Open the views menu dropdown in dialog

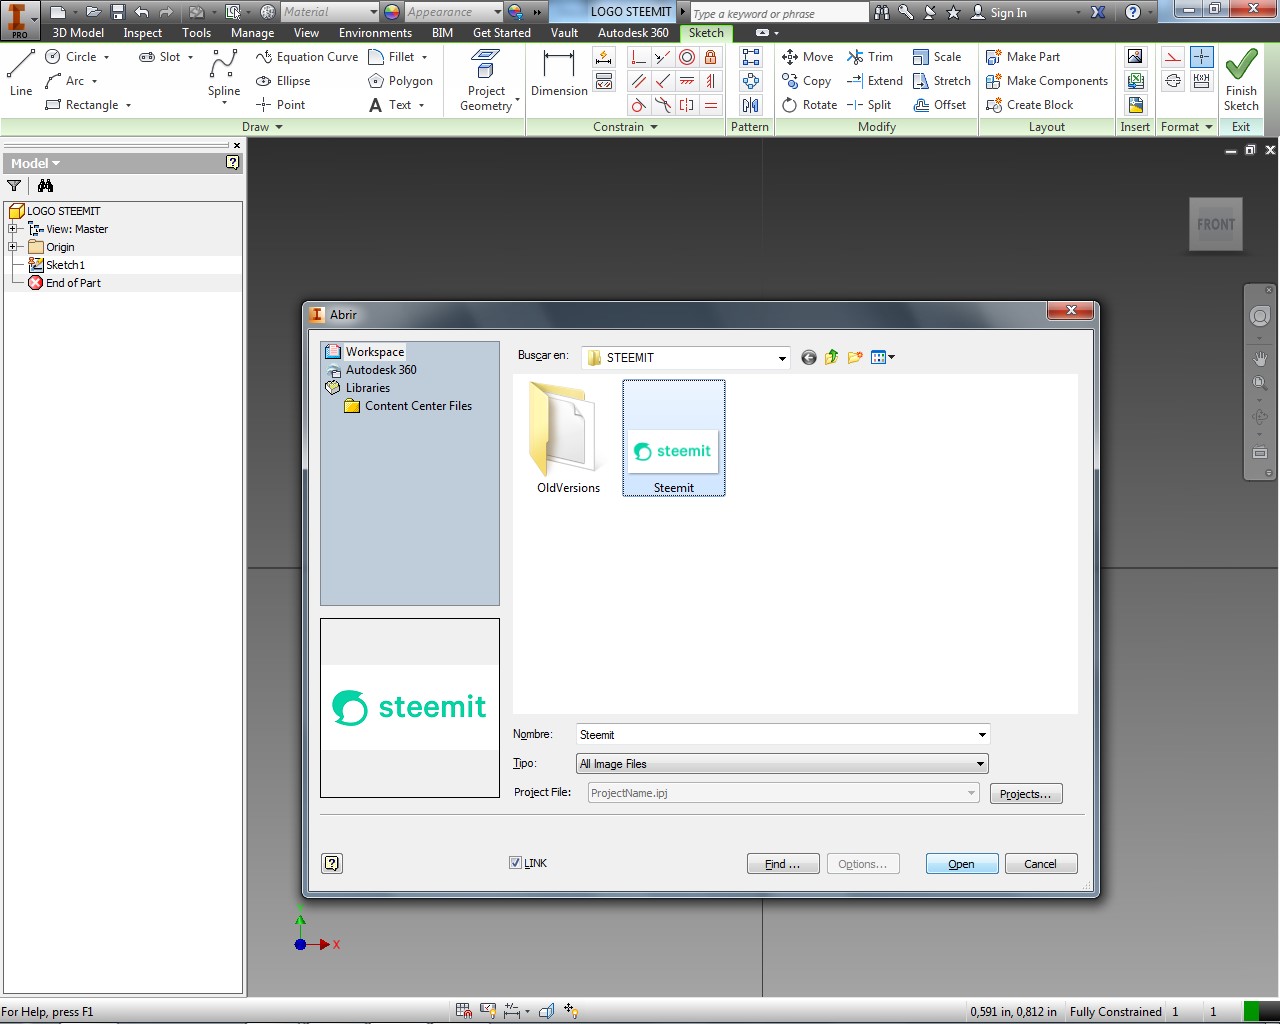(883, 357)
